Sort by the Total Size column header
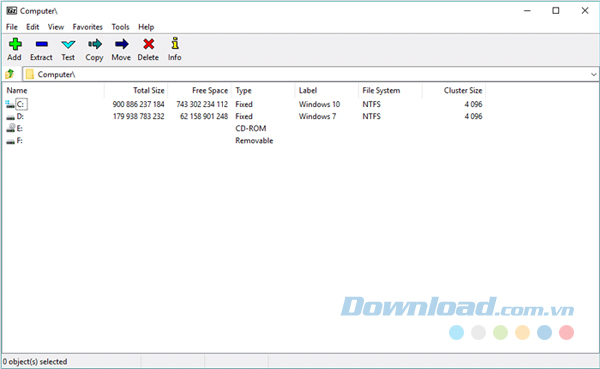600x369 pixels. [136, 90]
